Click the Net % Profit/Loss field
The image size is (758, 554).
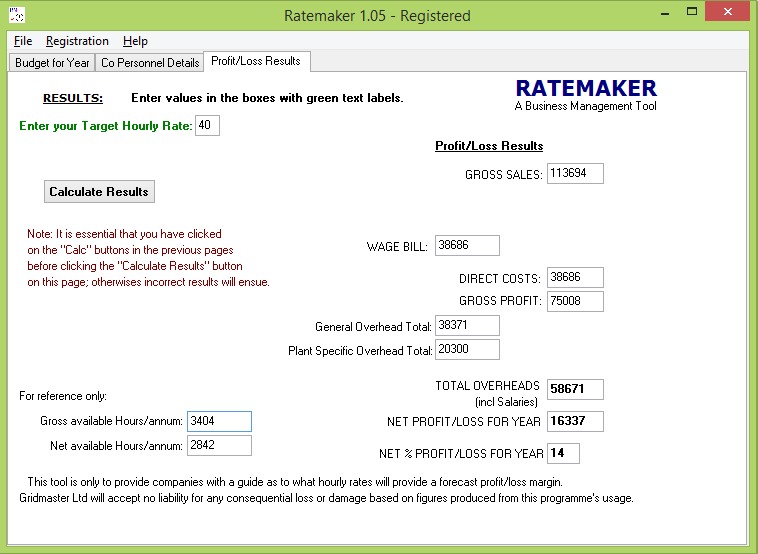click(x=563, y=453)
